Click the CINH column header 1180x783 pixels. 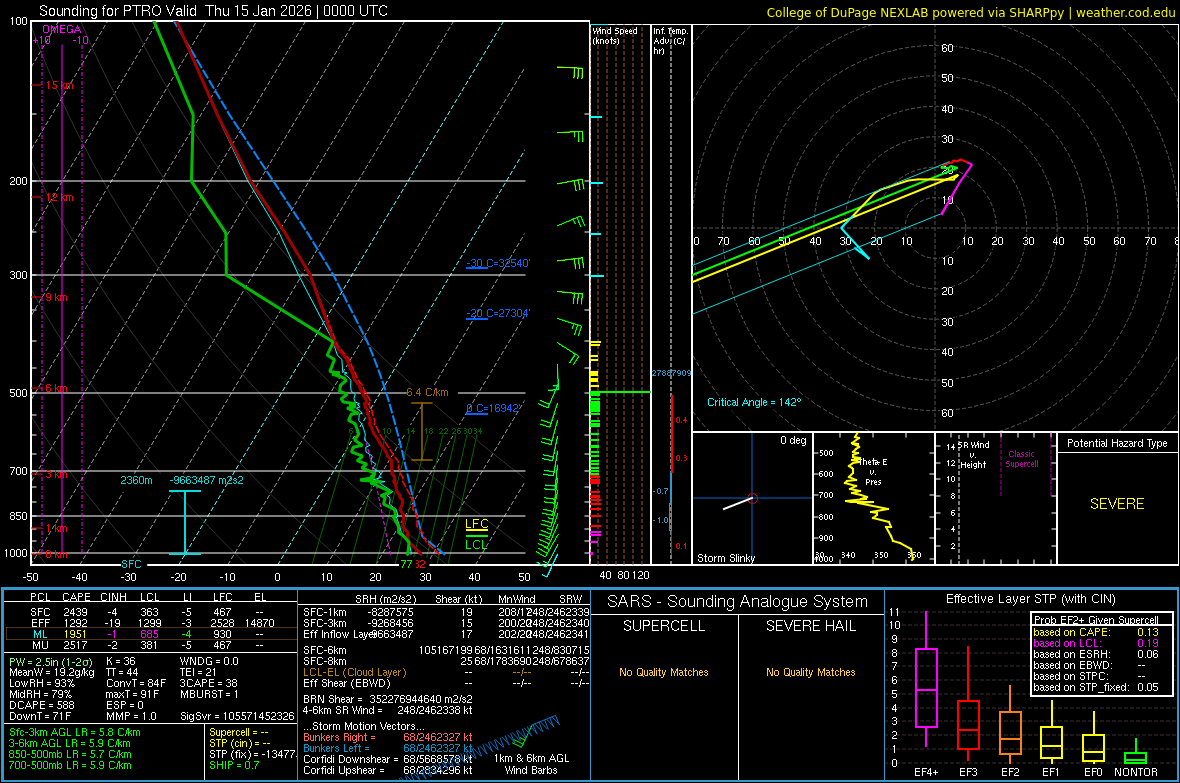pos(114,597)
